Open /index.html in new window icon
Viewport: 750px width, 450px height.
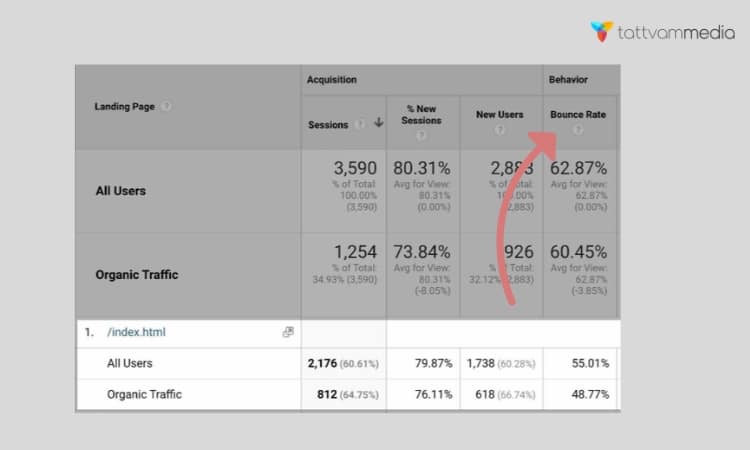(288, 332)
